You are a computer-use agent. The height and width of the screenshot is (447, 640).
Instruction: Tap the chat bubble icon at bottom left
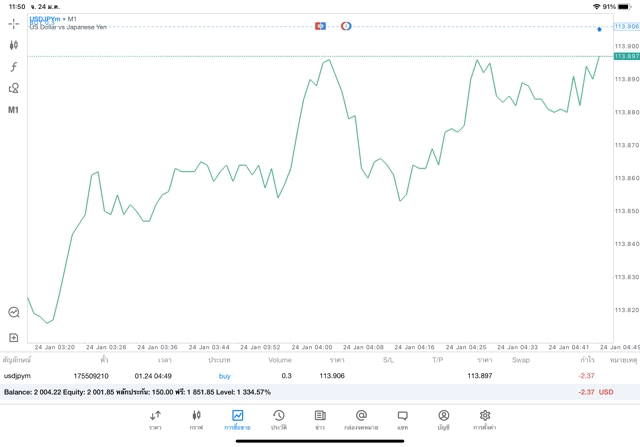pos(14,312)
